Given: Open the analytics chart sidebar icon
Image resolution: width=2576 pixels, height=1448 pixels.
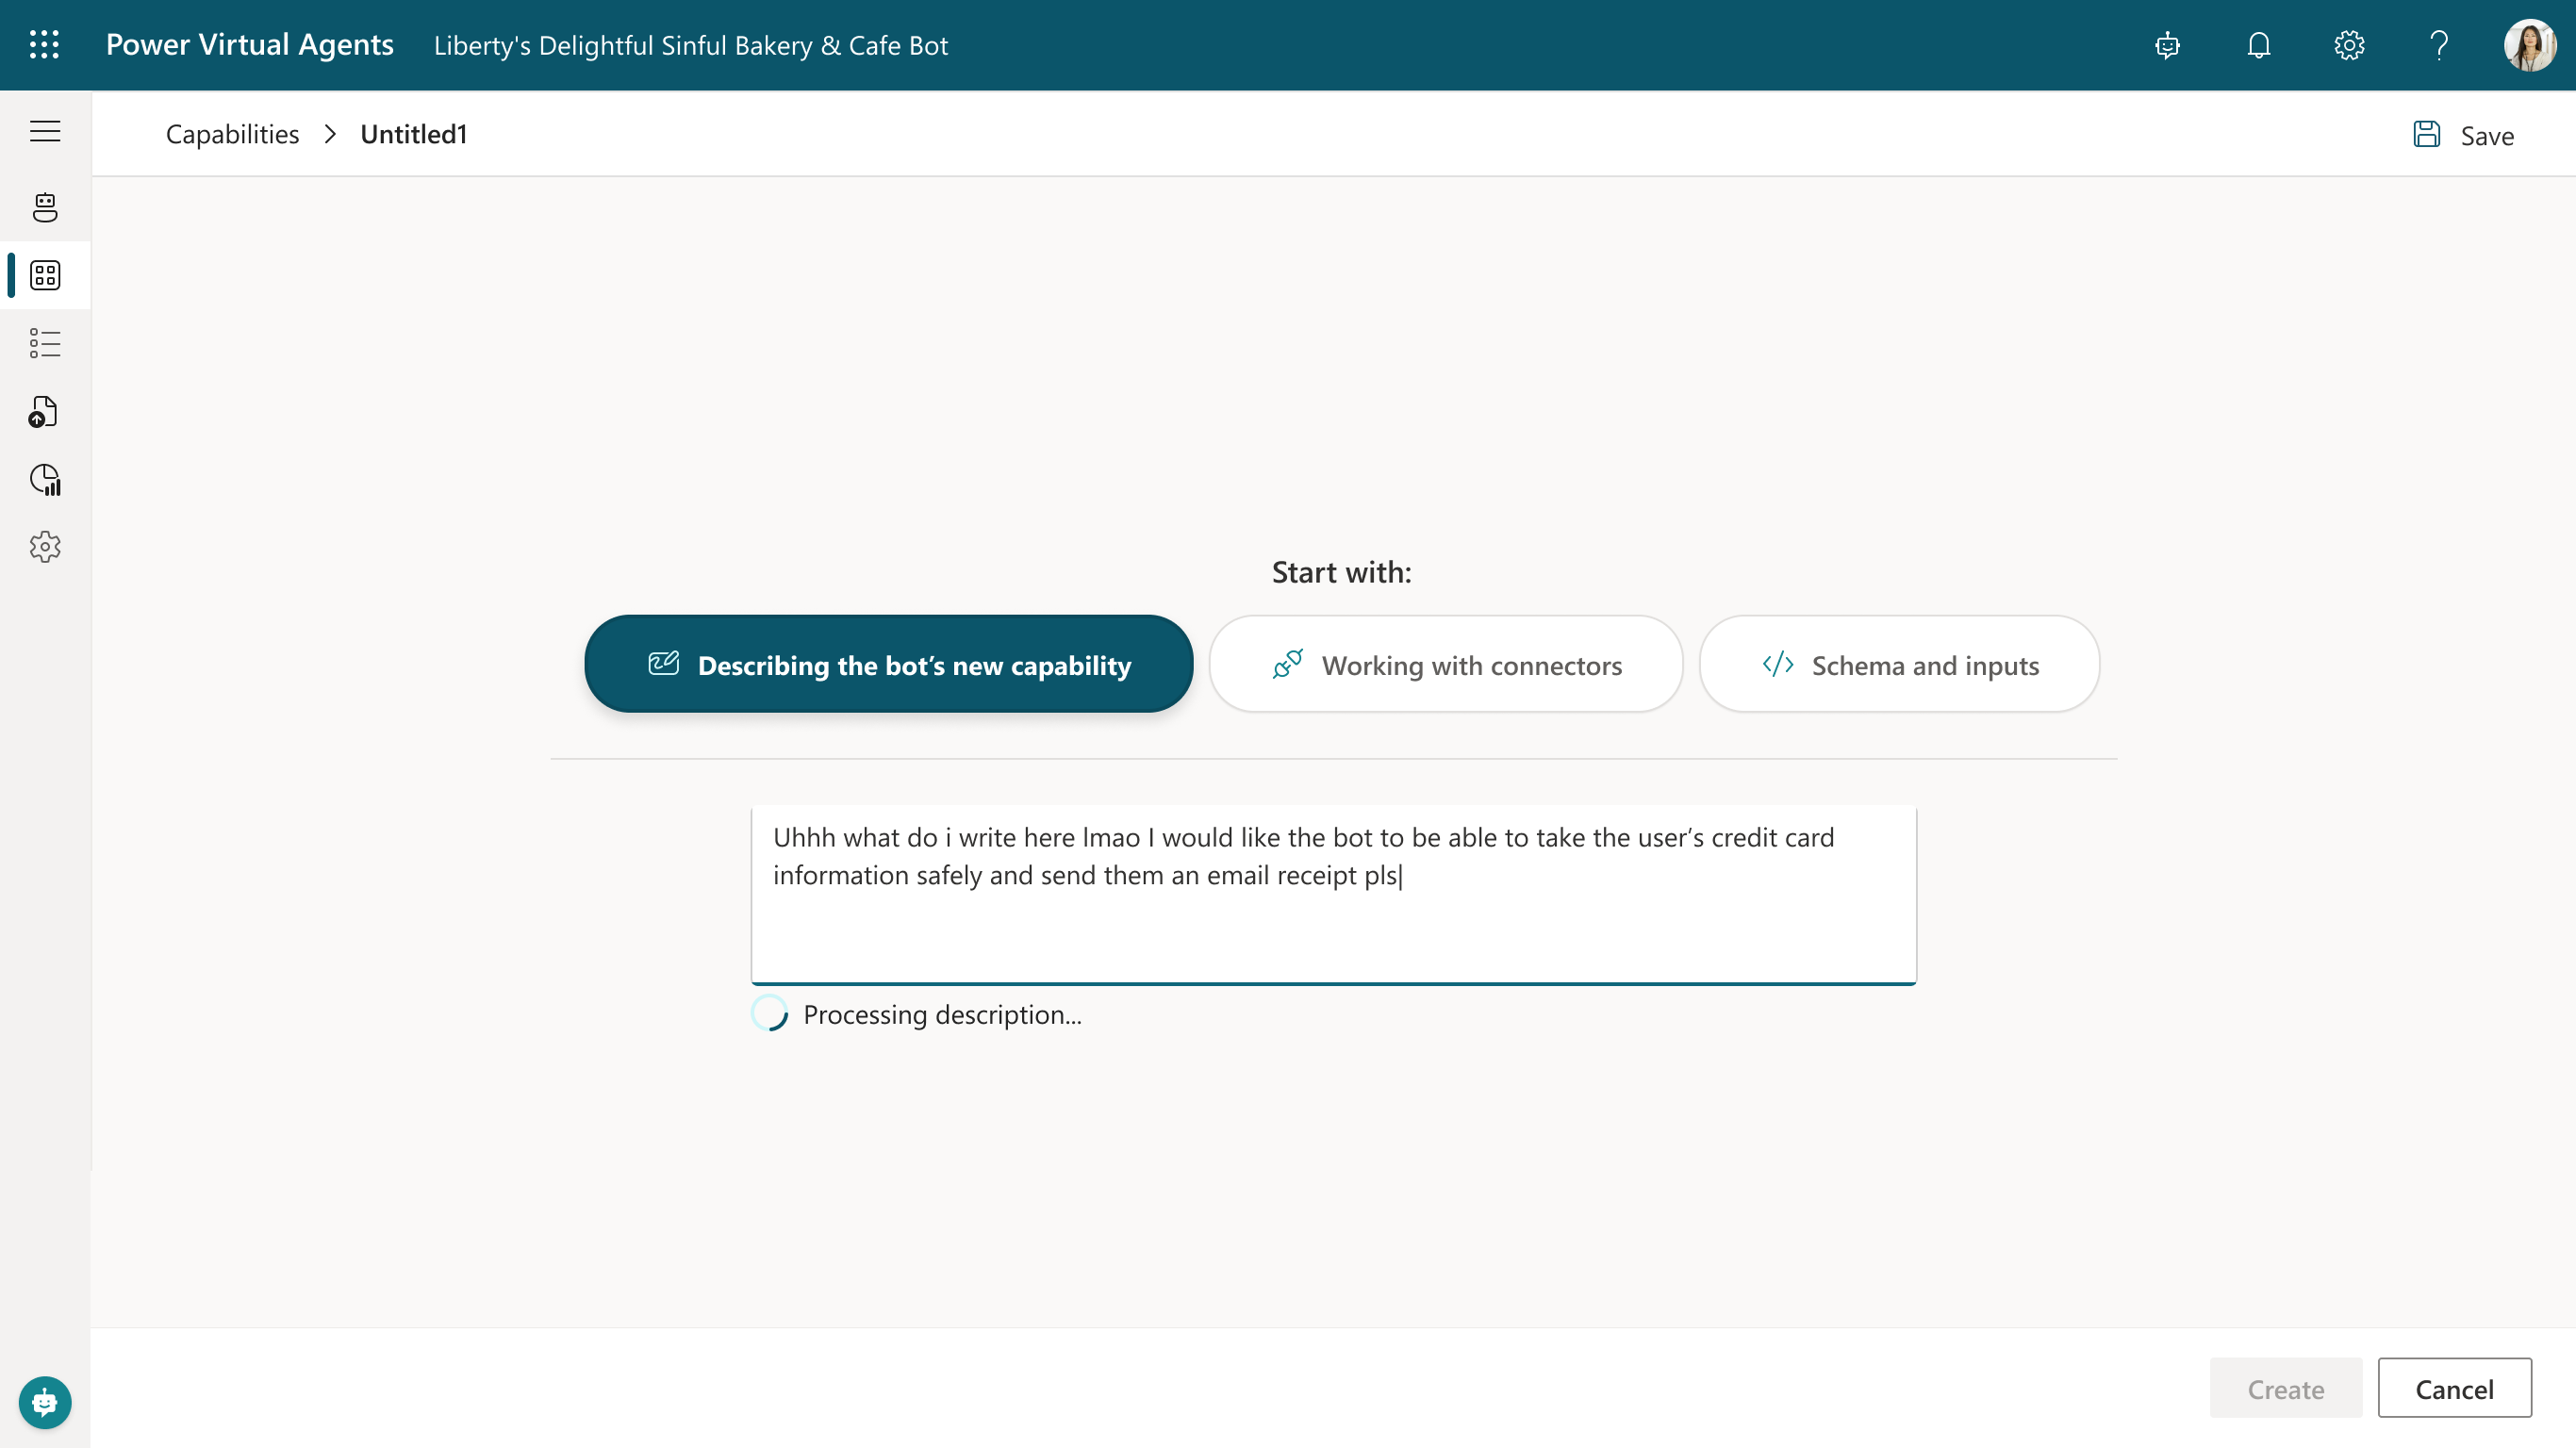Looking at the screenshot, I should [x=45, y=479].
